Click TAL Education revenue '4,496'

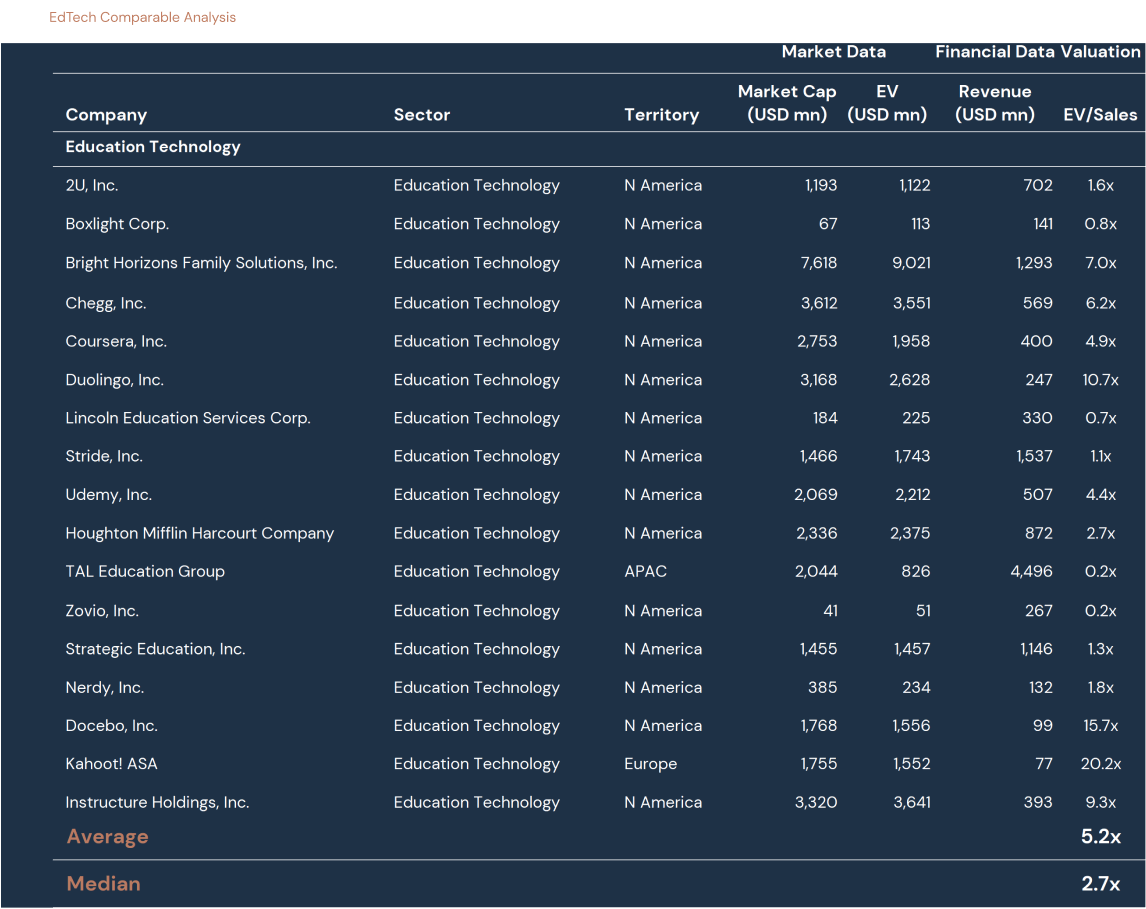coord(1031,571)
